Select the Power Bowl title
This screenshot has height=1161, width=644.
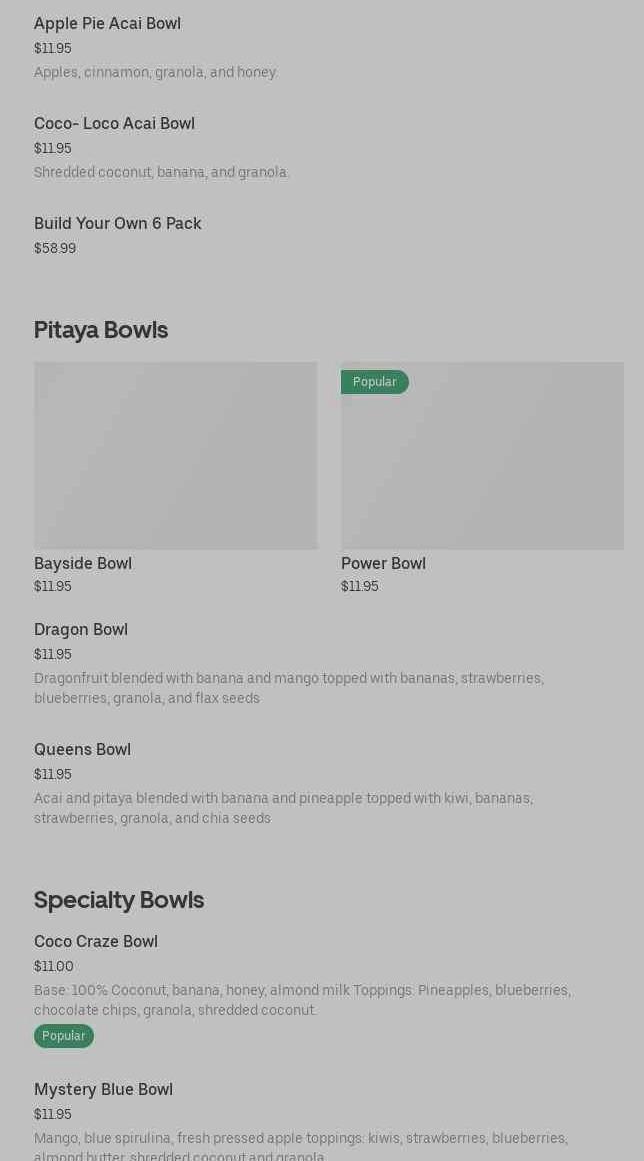click(383, 563)
